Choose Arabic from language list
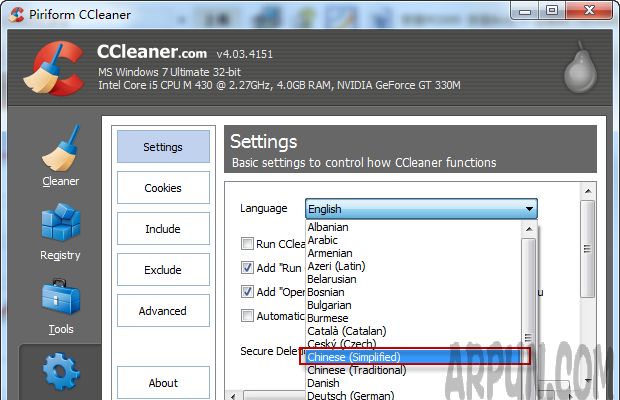Image resolution: width=620 pixels, height=400 pixels. pyautogui.click(x=414, y=240)
